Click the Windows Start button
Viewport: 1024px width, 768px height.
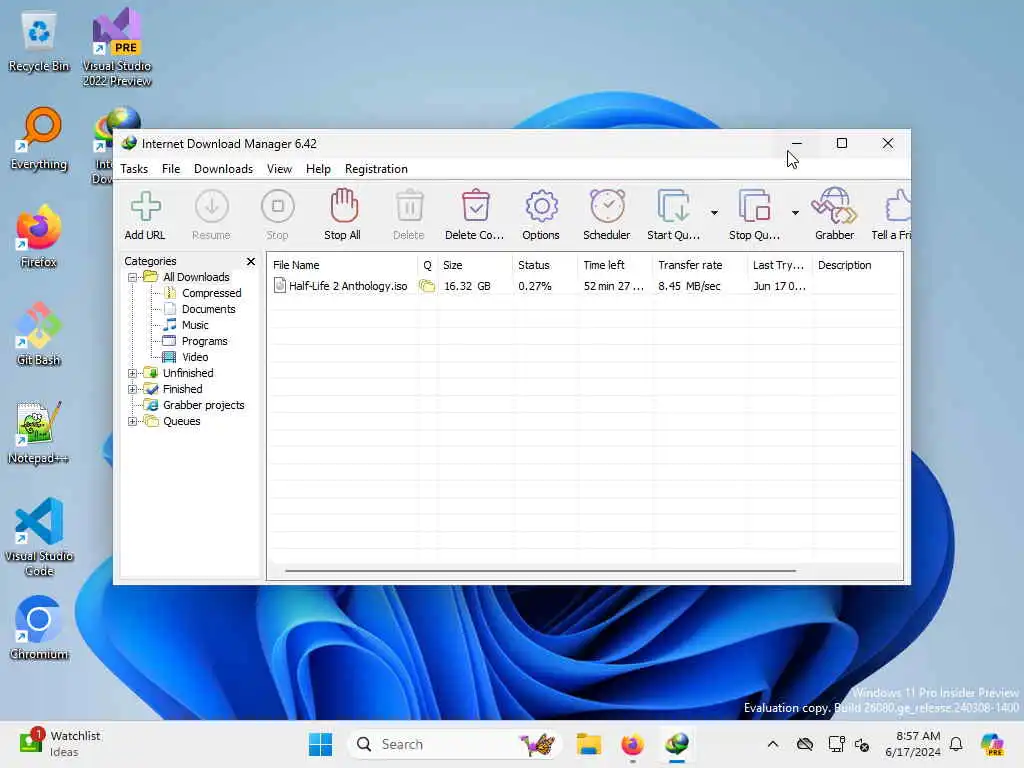pyautogui.click(x=320, y=744)
